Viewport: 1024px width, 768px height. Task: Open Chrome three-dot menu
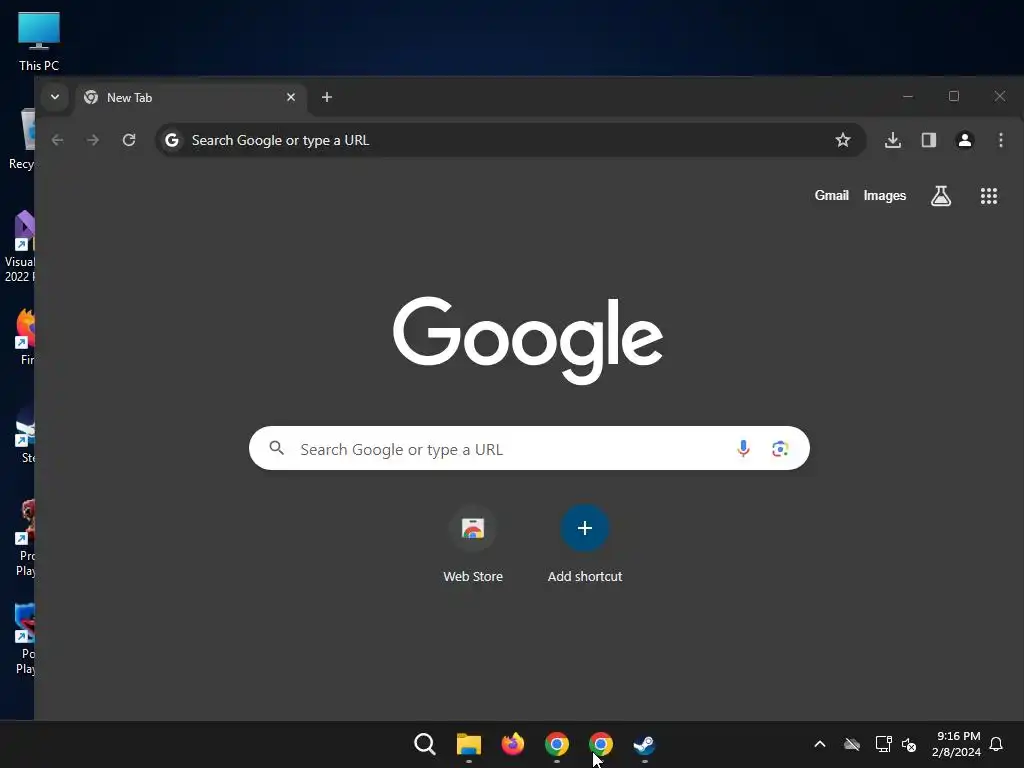click(1000, 140)
